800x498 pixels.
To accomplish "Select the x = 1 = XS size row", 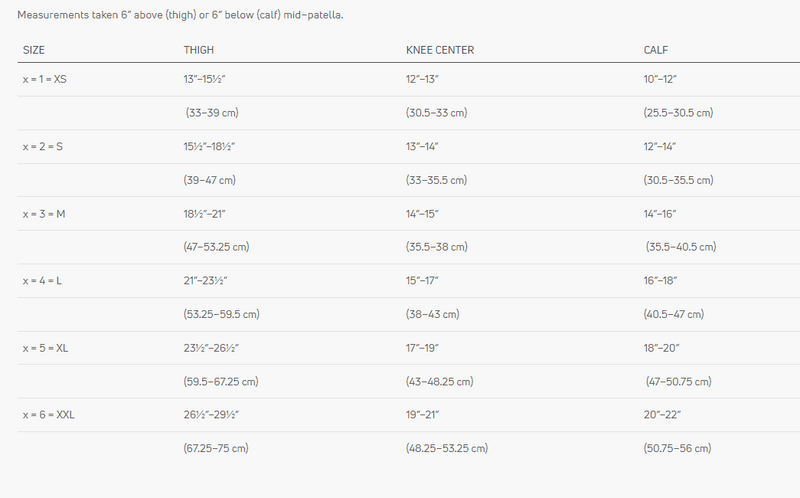I will coord(409,79).
